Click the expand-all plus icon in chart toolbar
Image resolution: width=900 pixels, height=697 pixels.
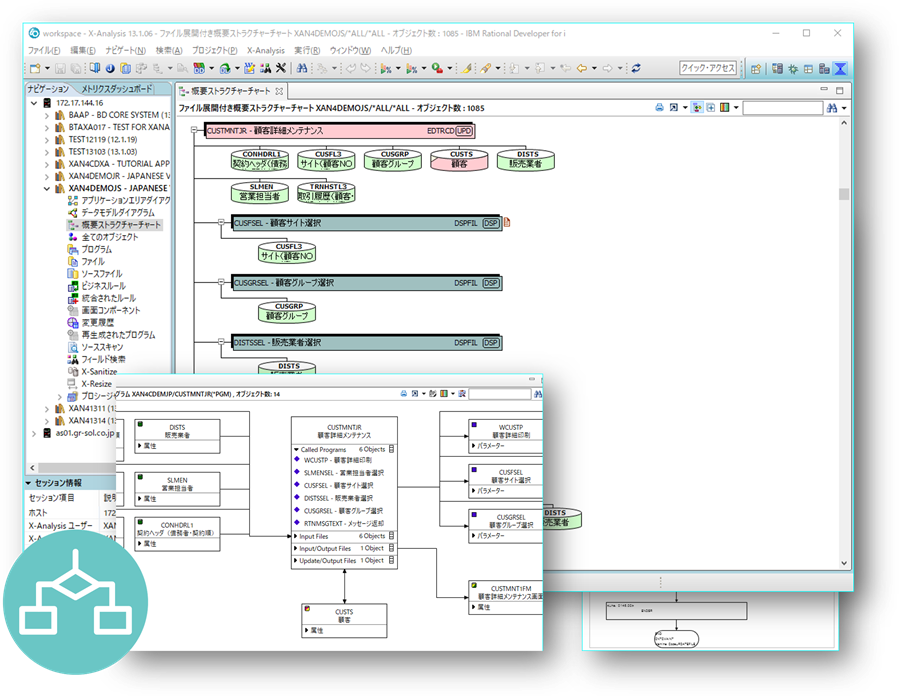[x=711, y=107]
